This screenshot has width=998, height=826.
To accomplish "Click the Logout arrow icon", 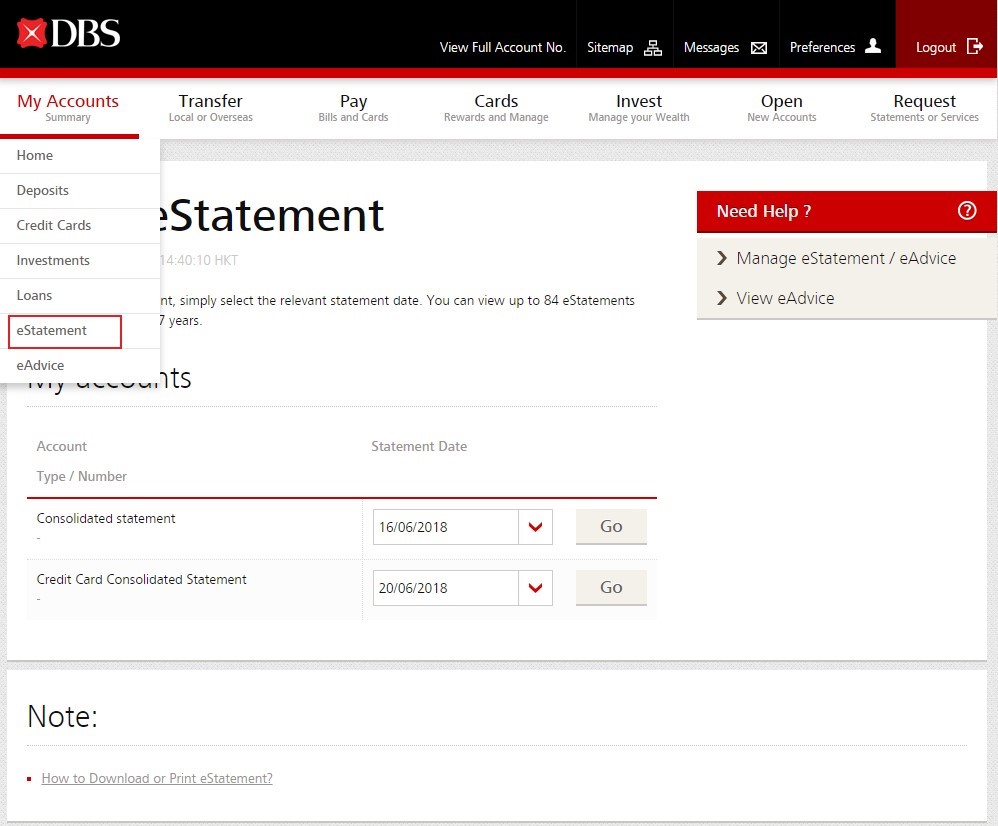I will click(x=975, y=47).
